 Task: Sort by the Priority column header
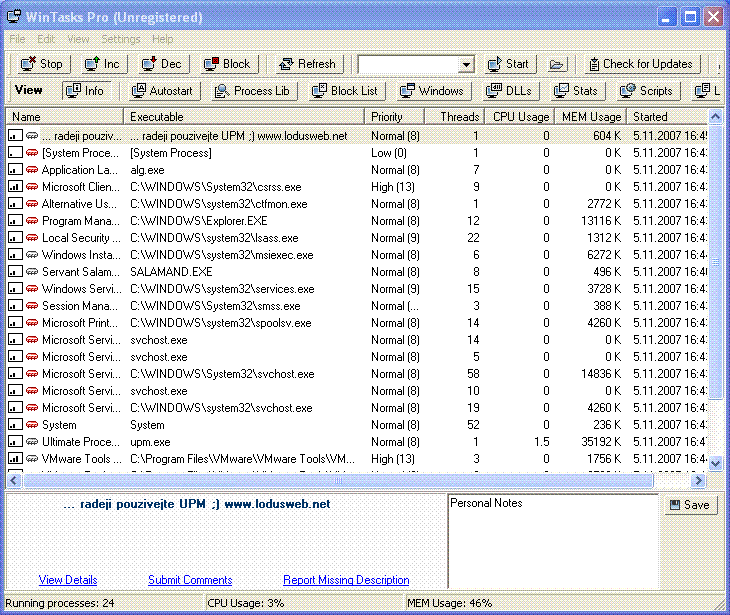click(x=395, y=116)
